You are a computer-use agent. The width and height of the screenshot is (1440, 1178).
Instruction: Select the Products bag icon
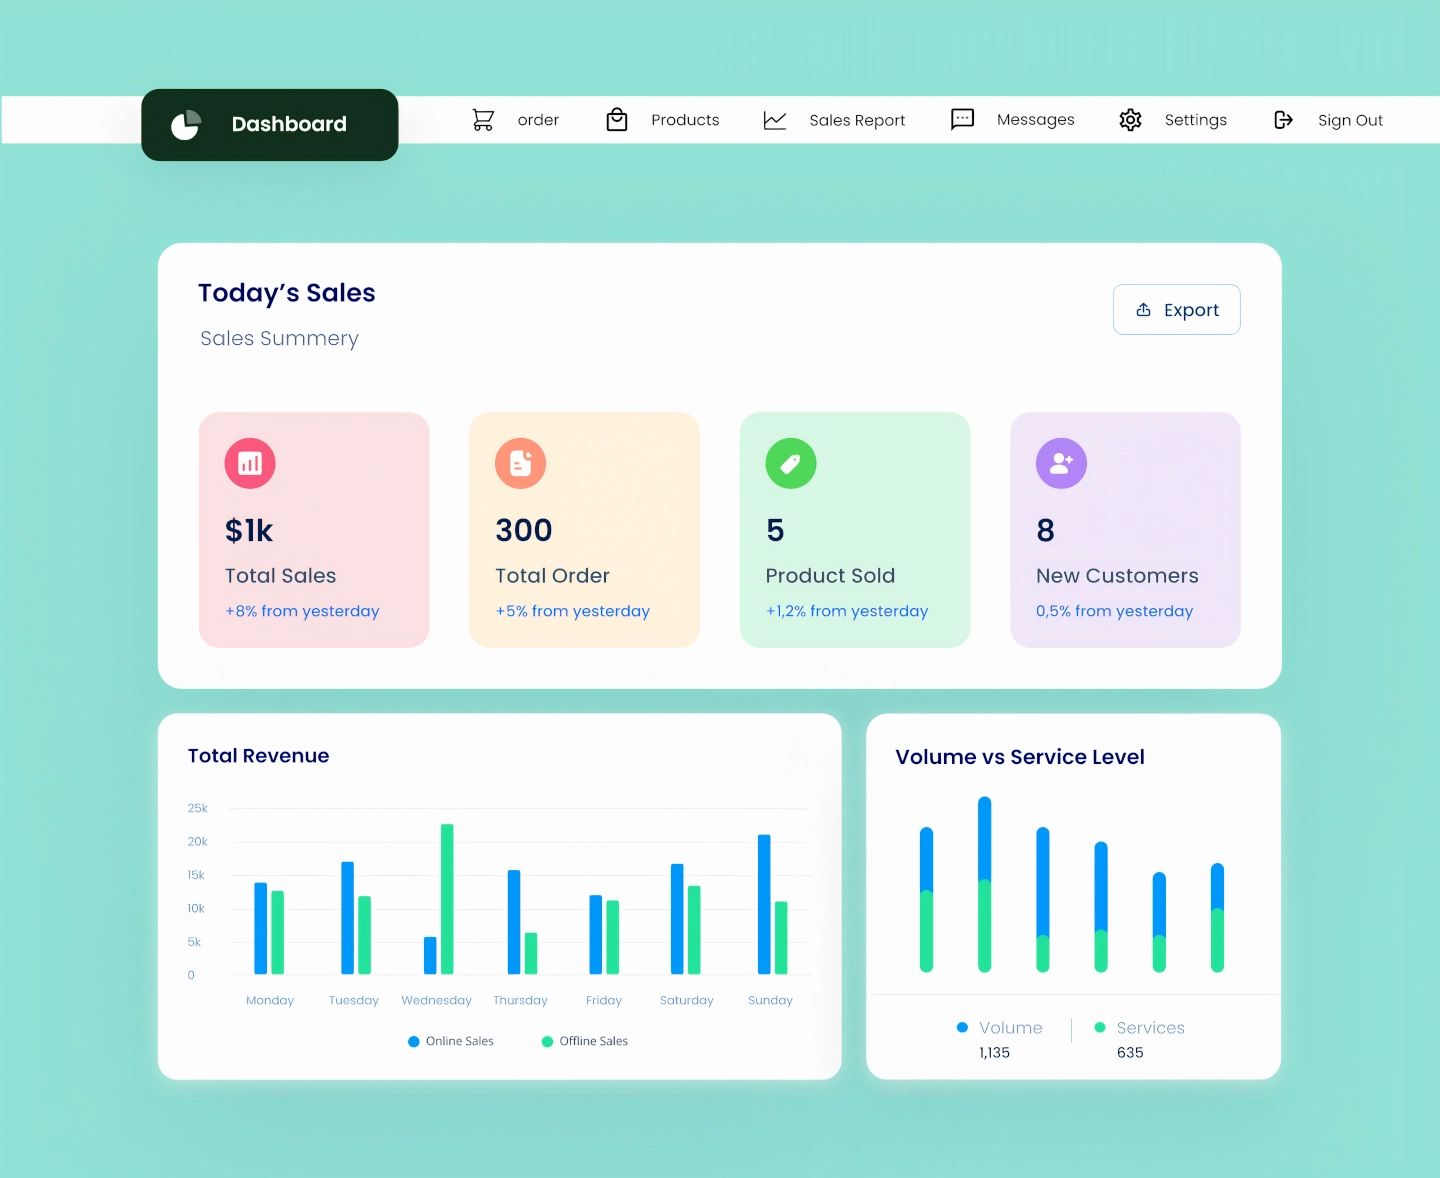[x=617, y=119]
